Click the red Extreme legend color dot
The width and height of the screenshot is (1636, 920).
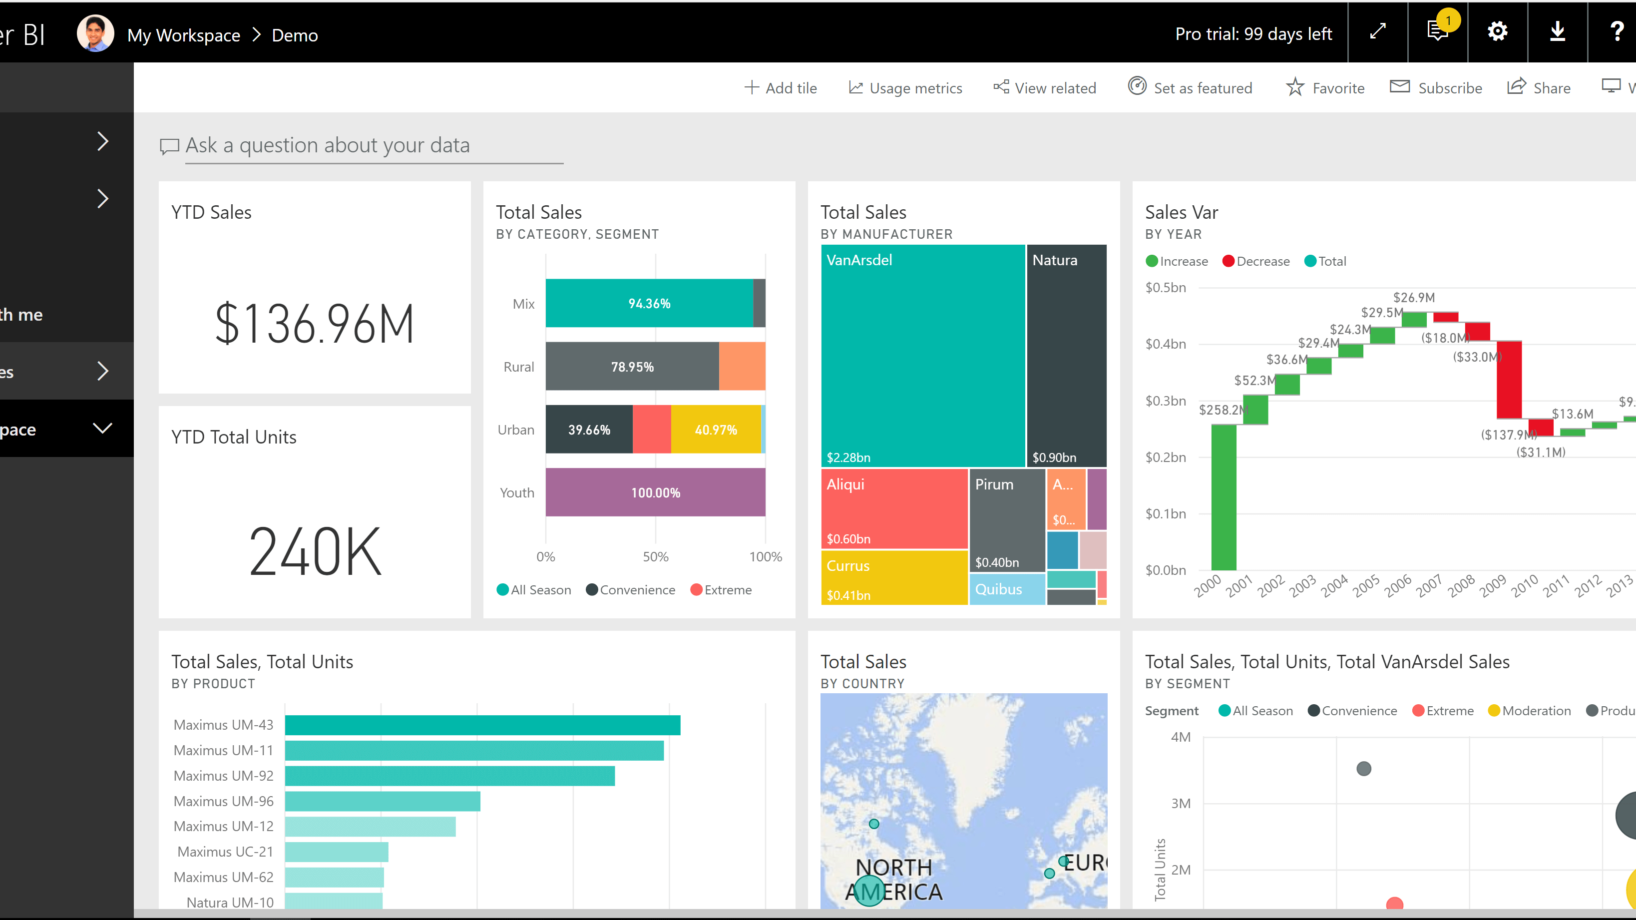coord(695,589)
